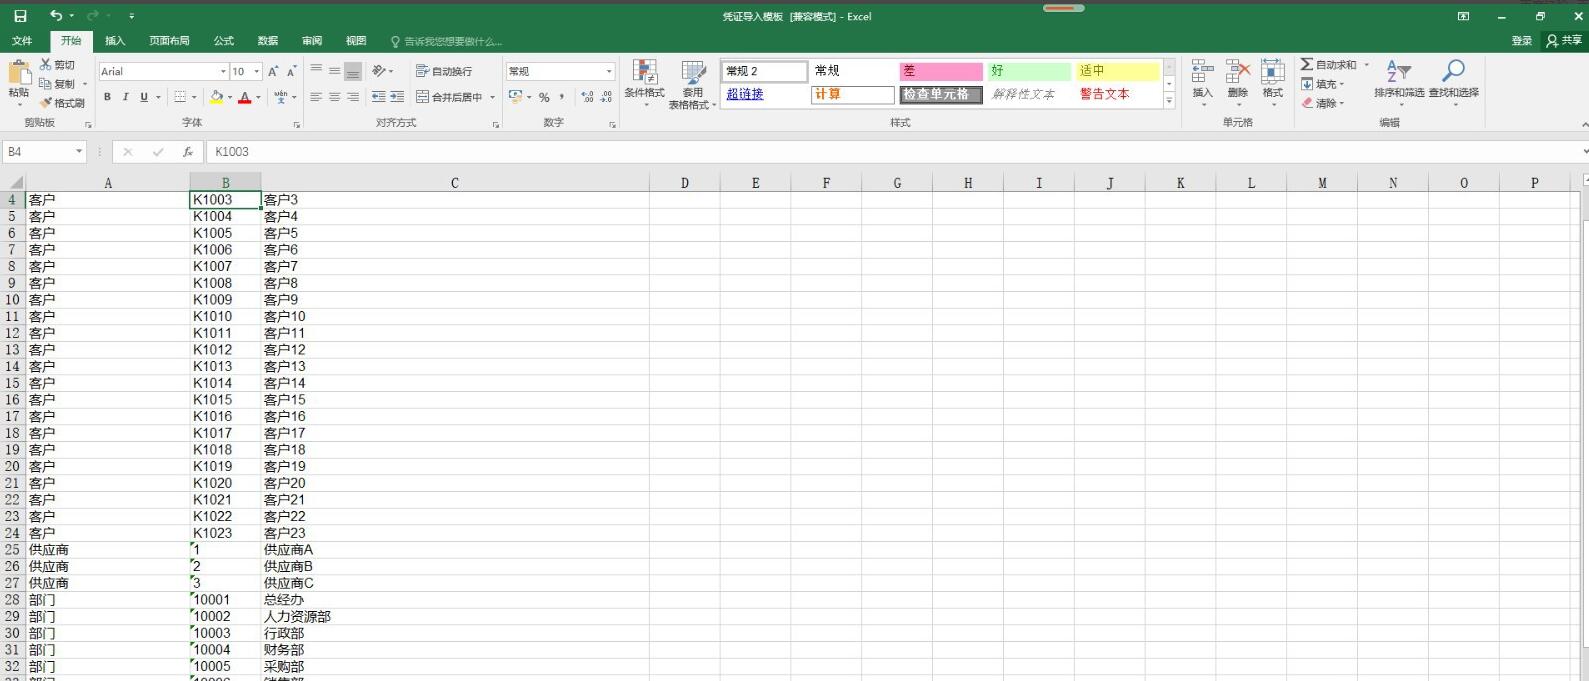This screenshot has height=681, width=1589.
Task: Open Conditional Formatting (条件格式)
Action: pyautogui.click(x=645, y=83)
